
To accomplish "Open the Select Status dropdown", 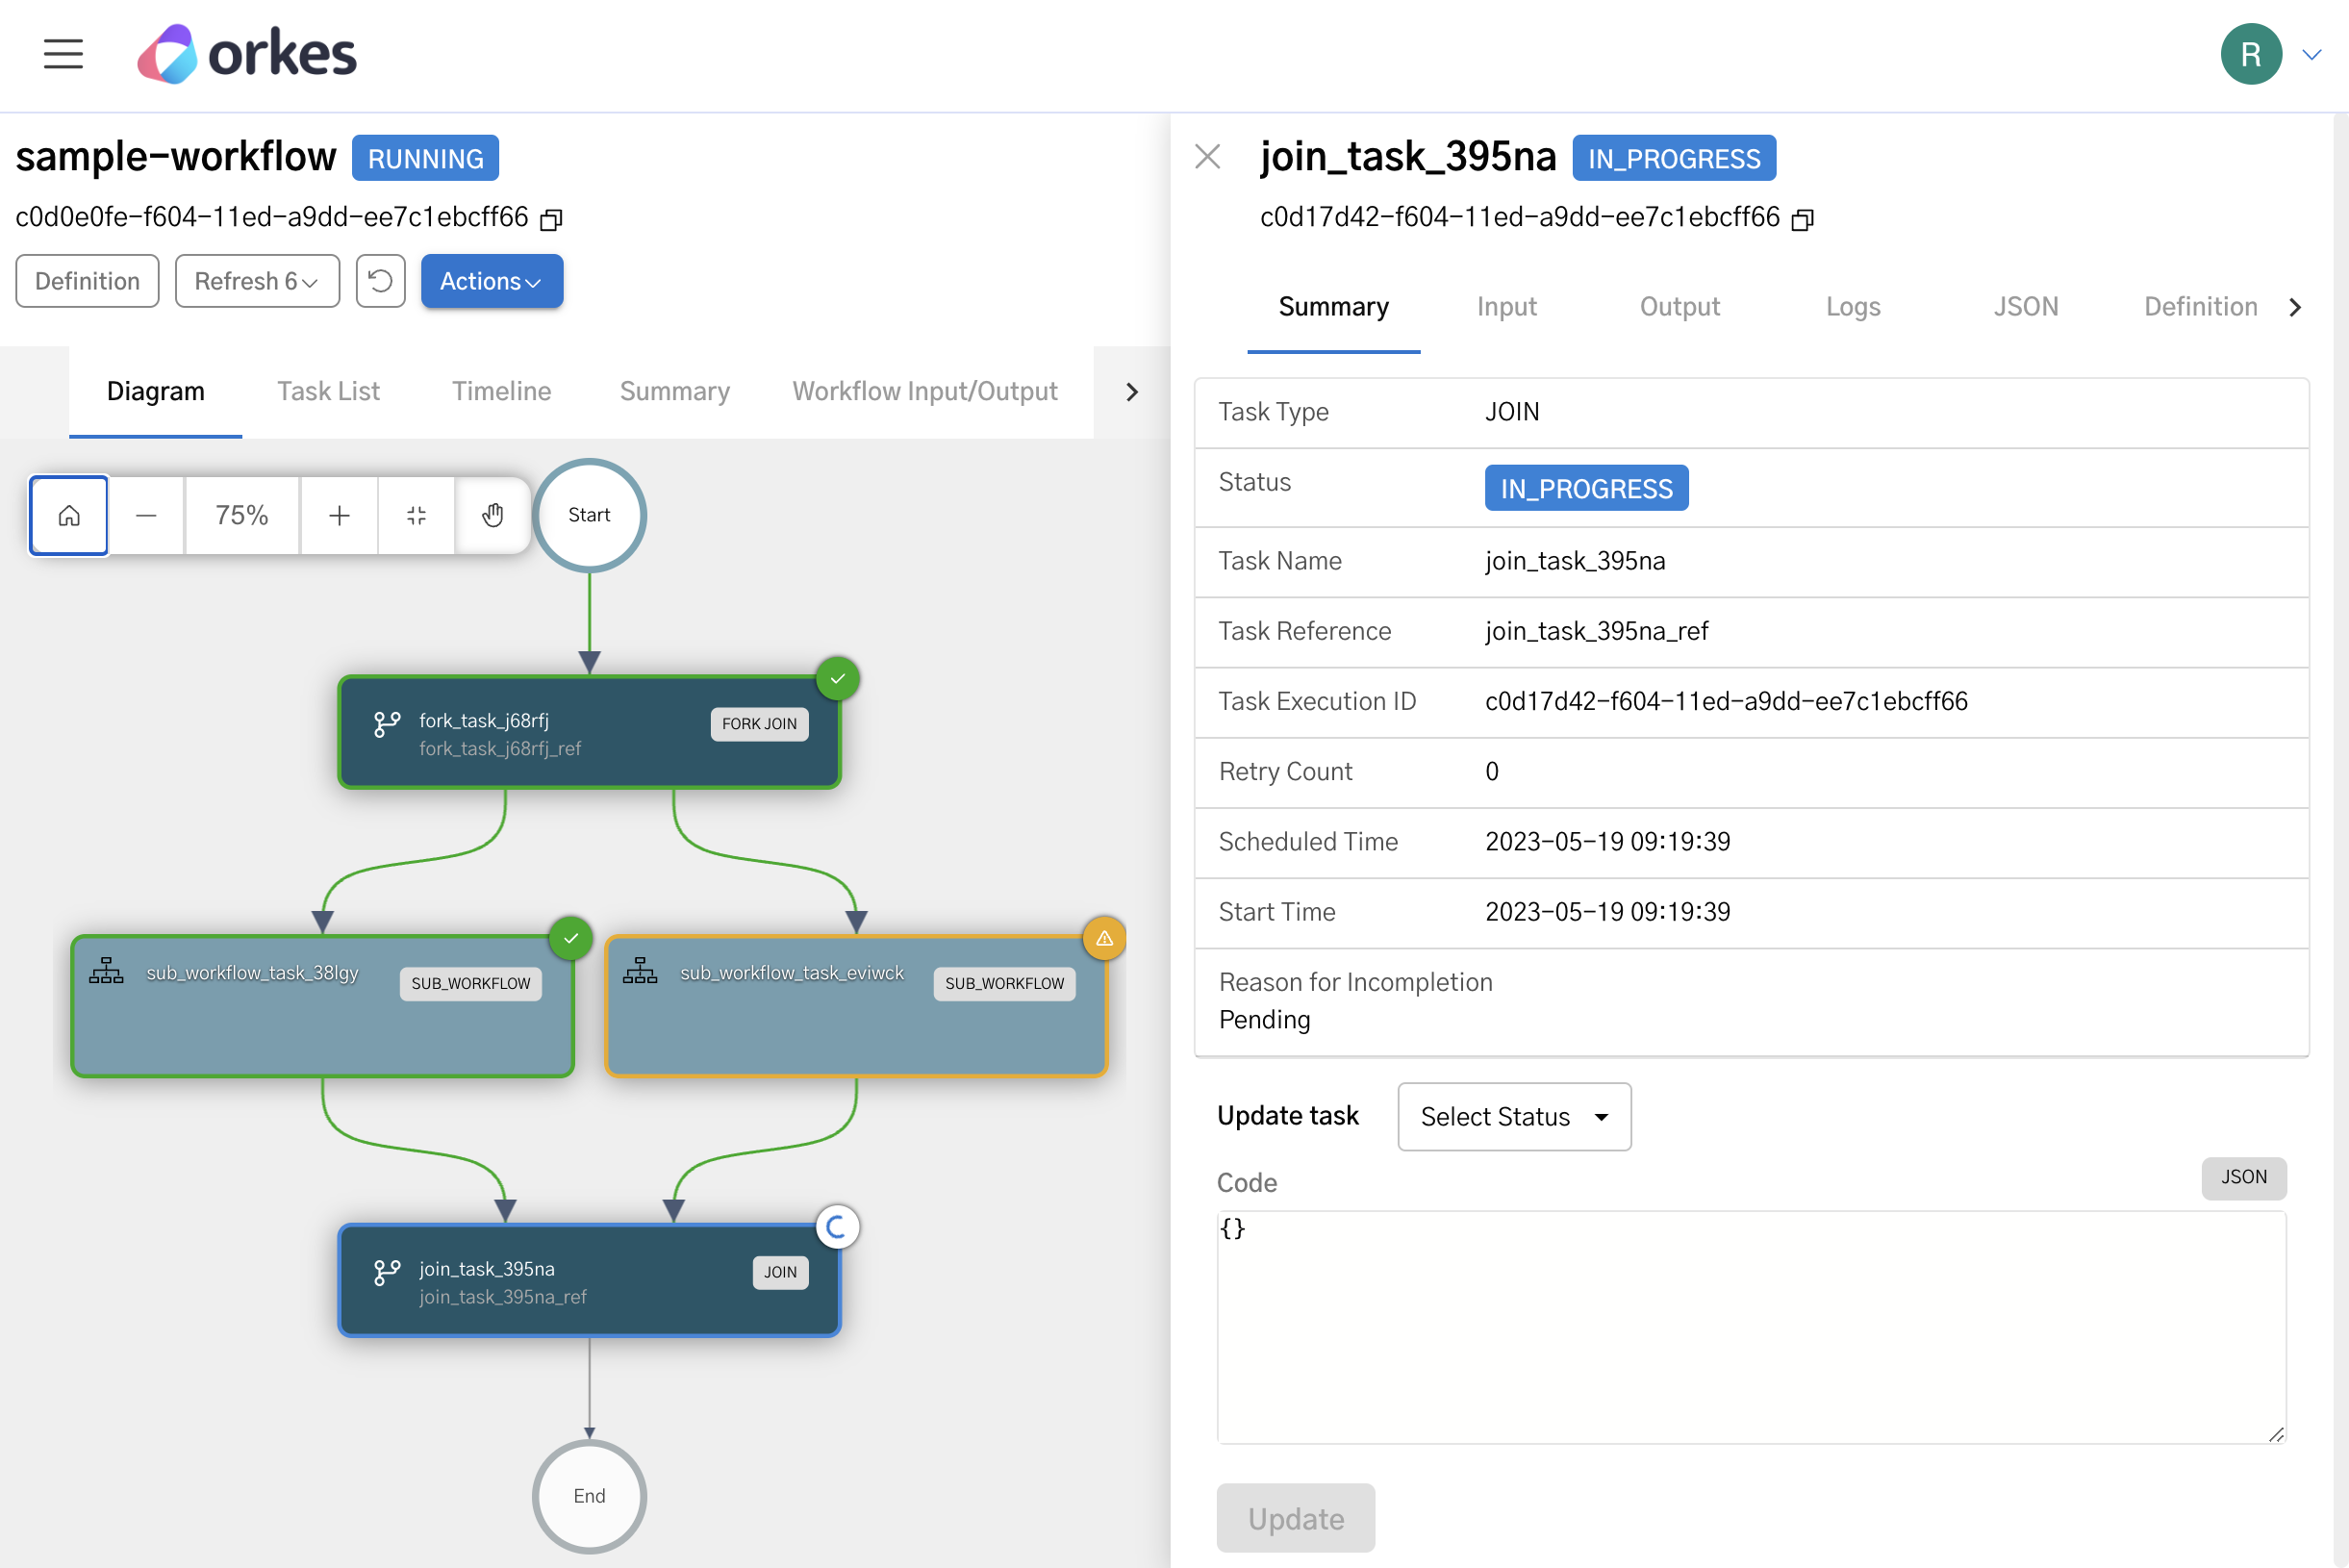I will [x=1514, y=1116].
